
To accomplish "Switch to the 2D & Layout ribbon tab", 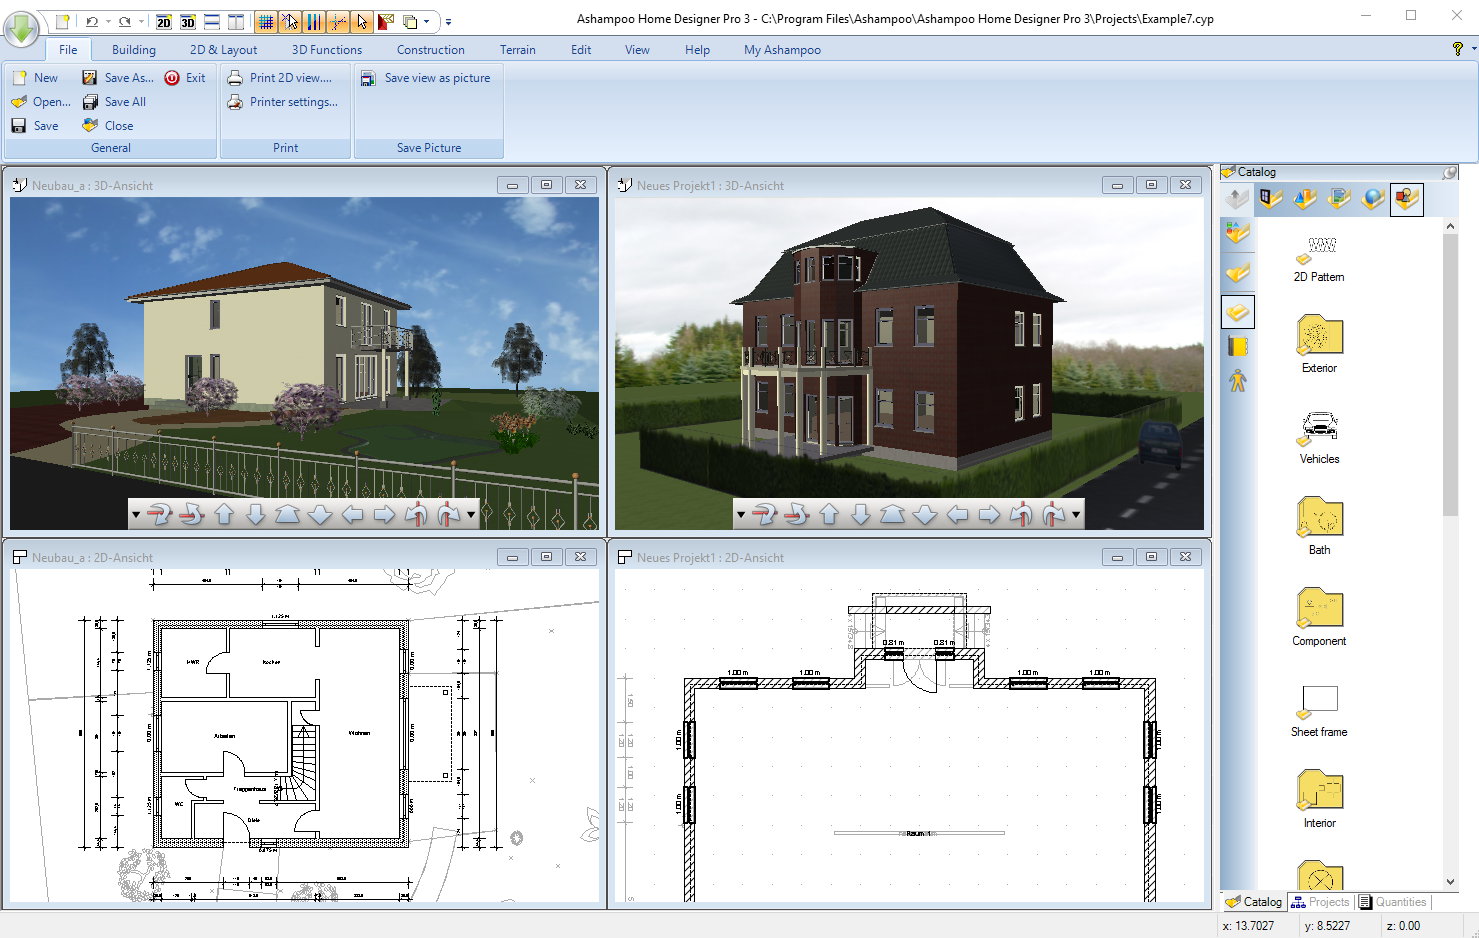I will 223,50.
